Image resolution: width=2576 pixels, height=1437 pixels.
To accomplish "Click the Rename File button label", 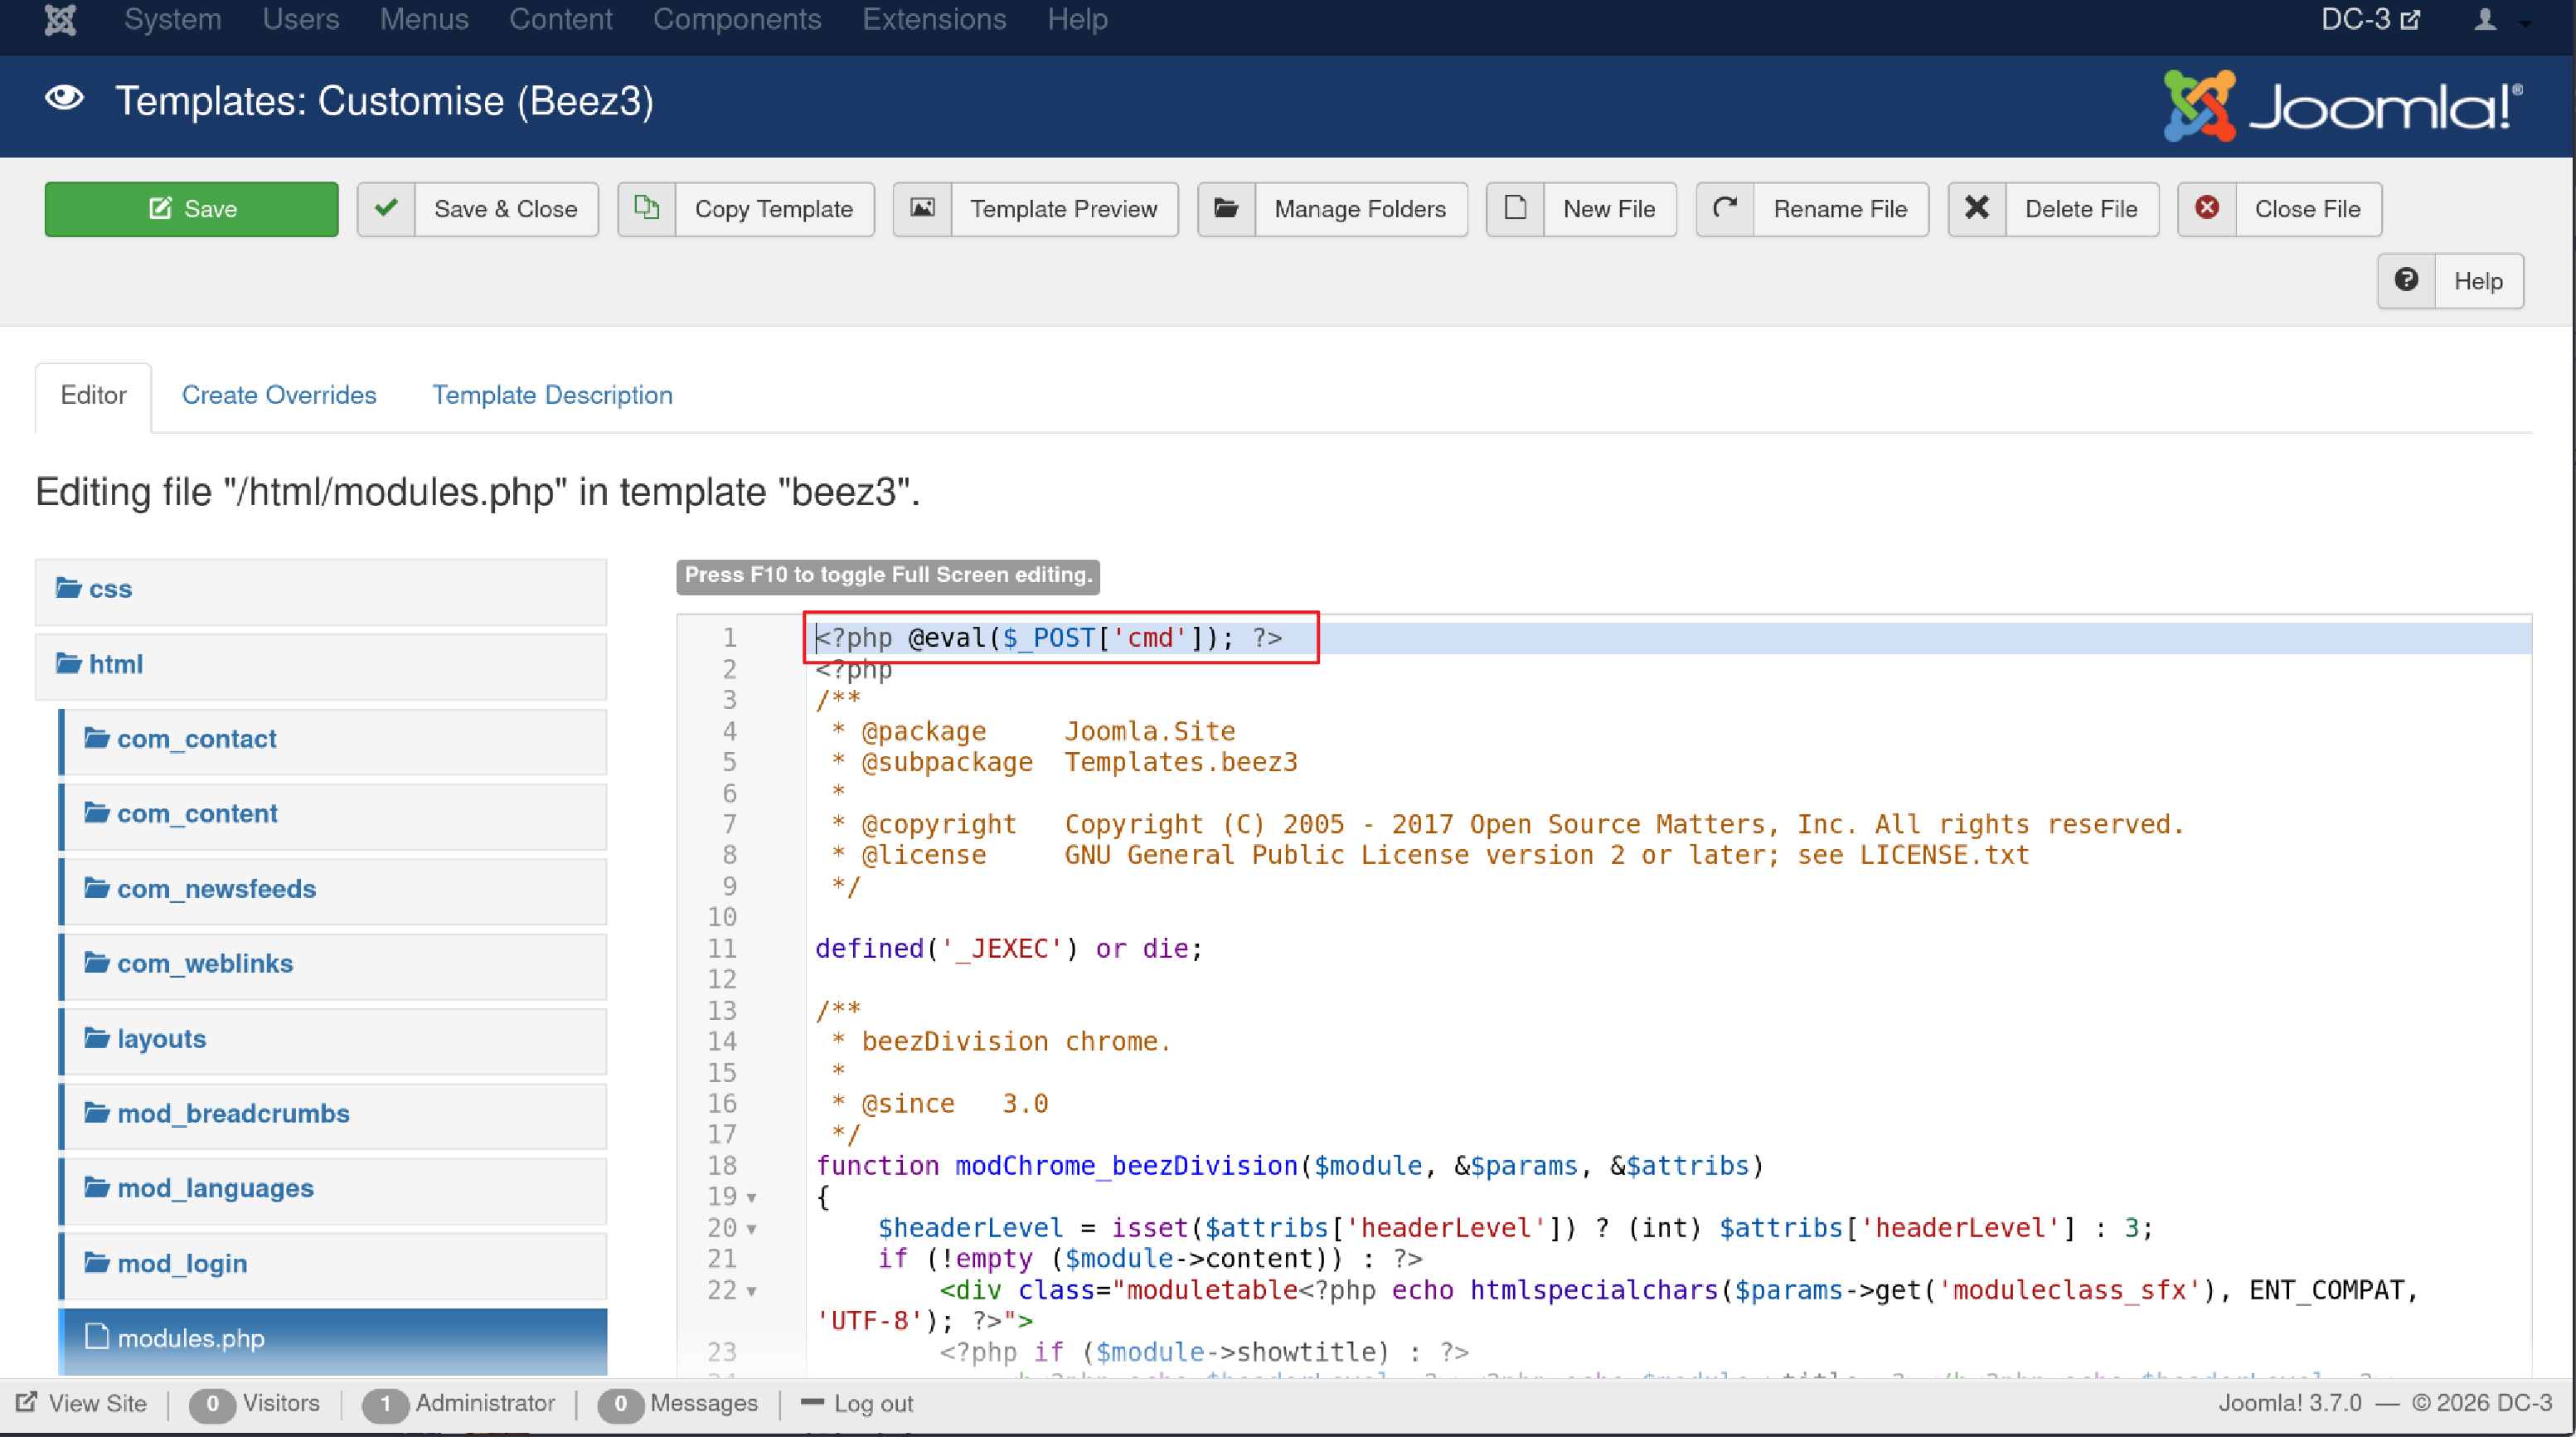I will [x=1841, y=209].
